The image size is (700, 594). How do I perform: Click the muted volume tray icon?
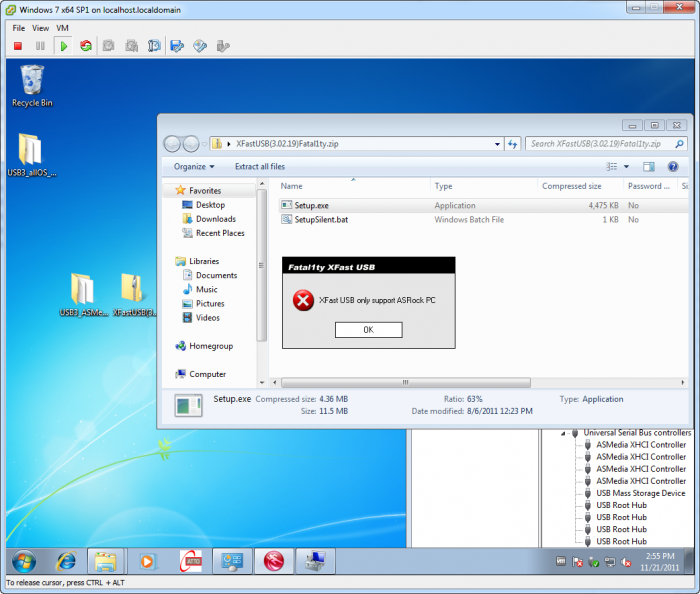626,562
